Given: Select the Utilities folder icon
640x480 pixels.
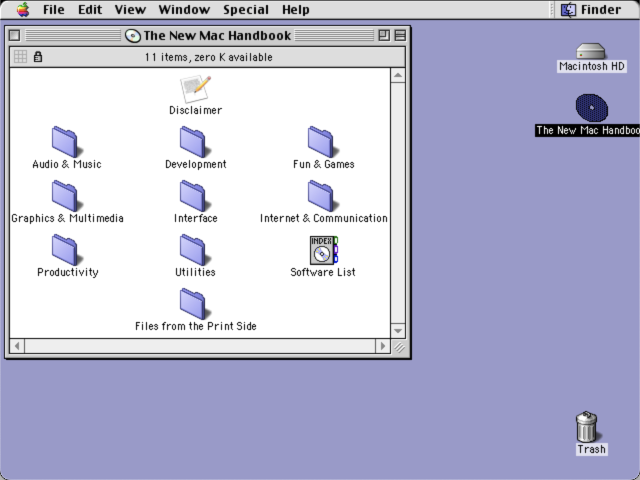Looking at the screenshot, I should pyautogui.click(x=193, y=250).
